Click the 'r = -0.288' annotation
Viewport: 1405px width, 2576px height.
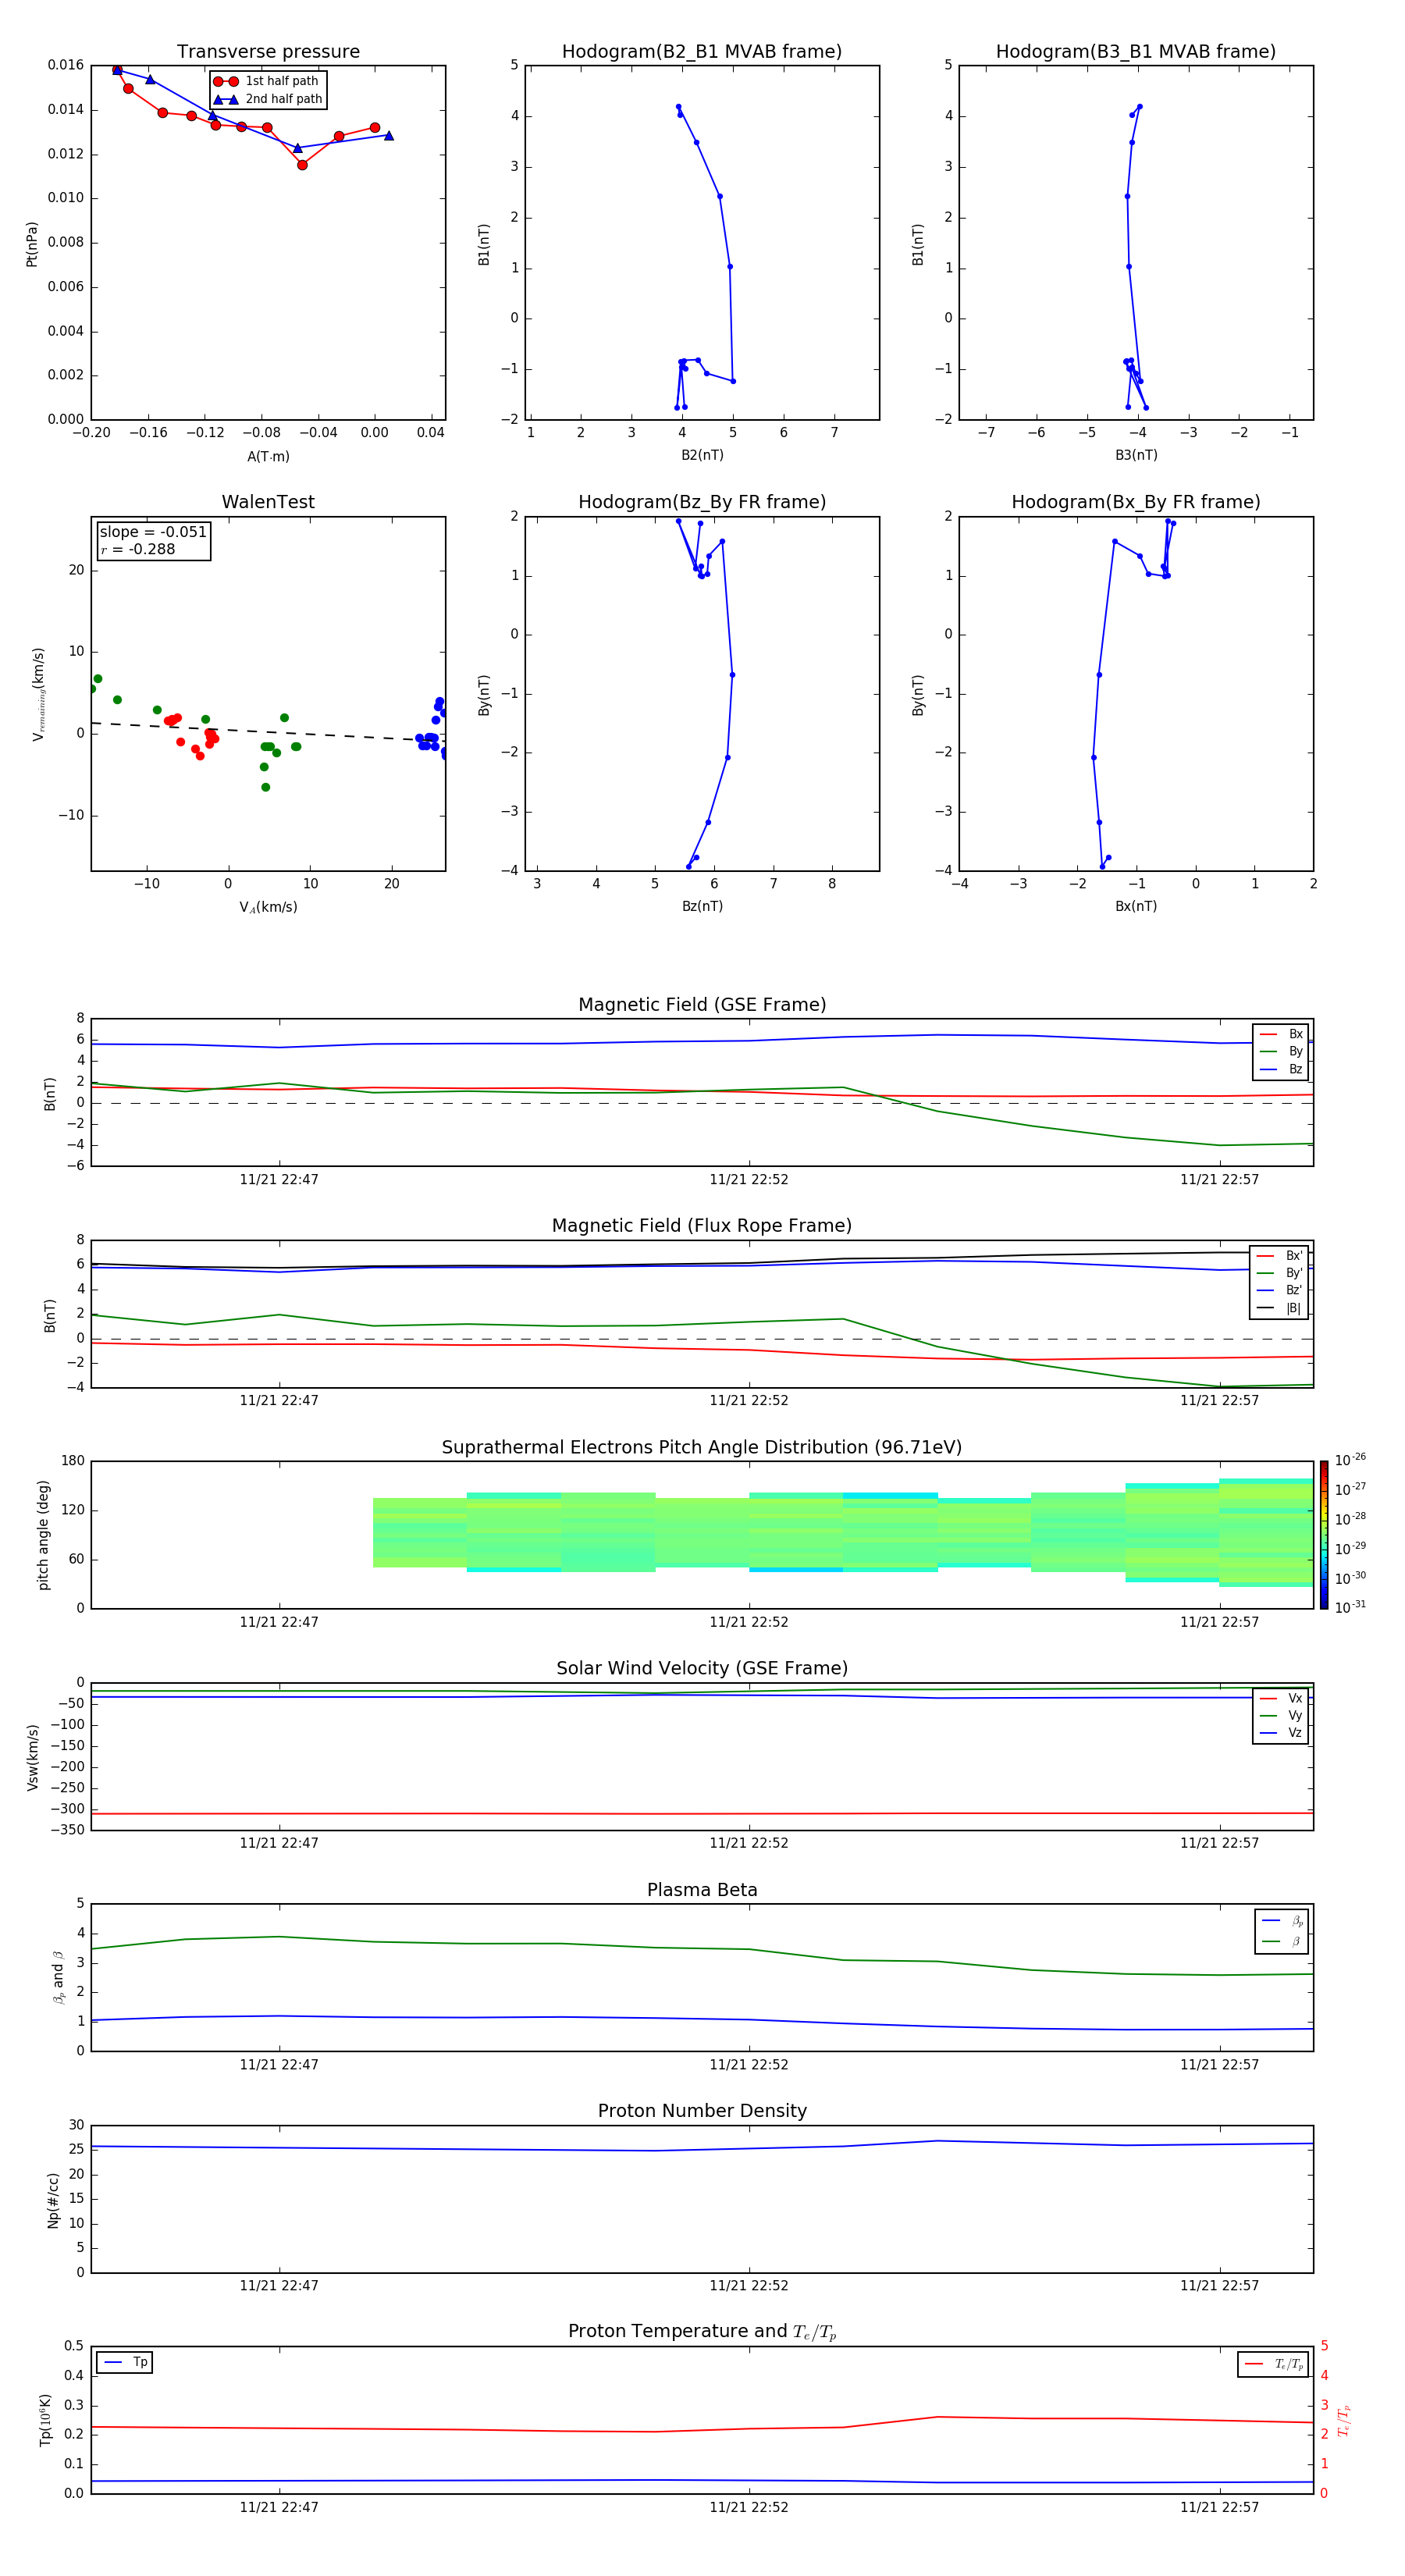[138, 549]
